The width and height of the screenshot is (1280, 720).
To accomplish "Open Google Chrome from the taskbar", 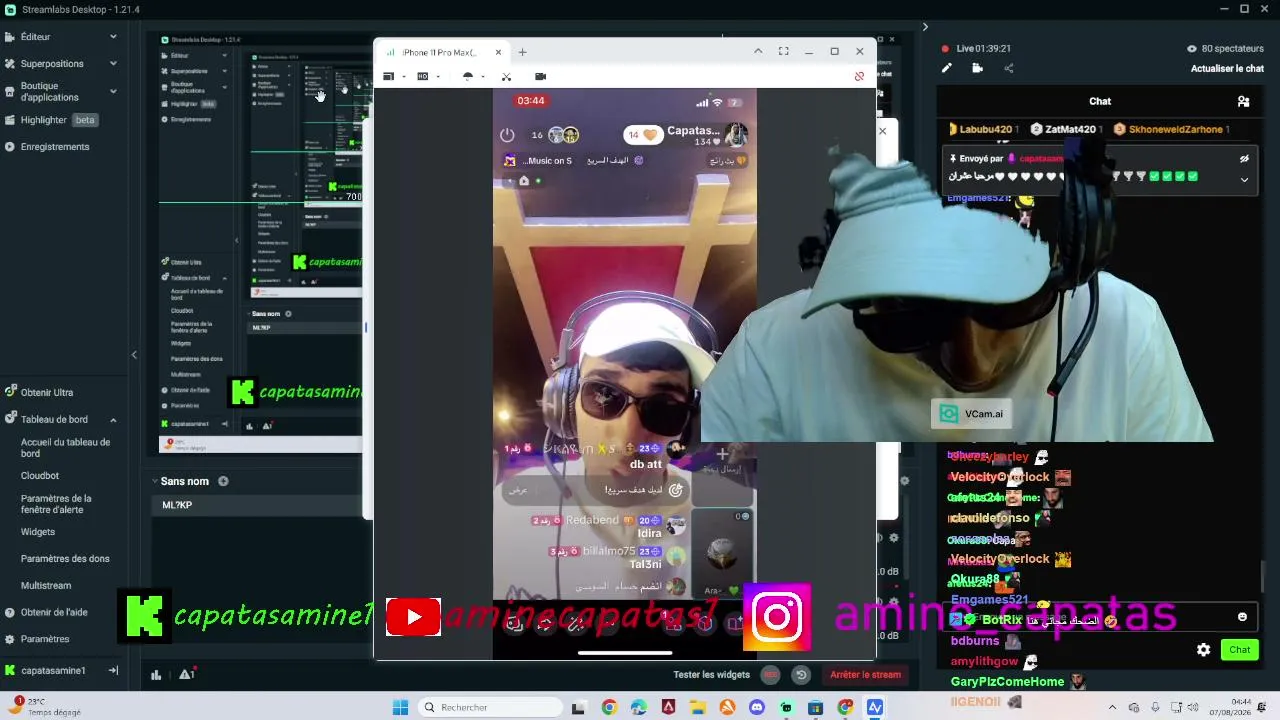I will (x=609, y=708).
